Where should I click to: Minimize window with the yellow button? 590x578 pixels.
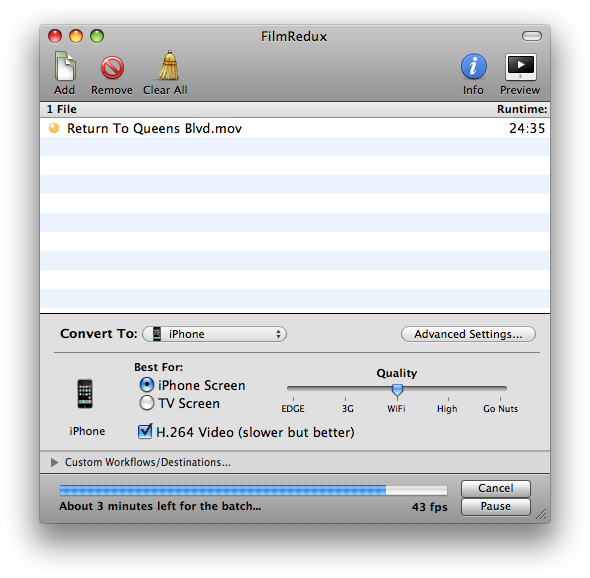(76, 36)
